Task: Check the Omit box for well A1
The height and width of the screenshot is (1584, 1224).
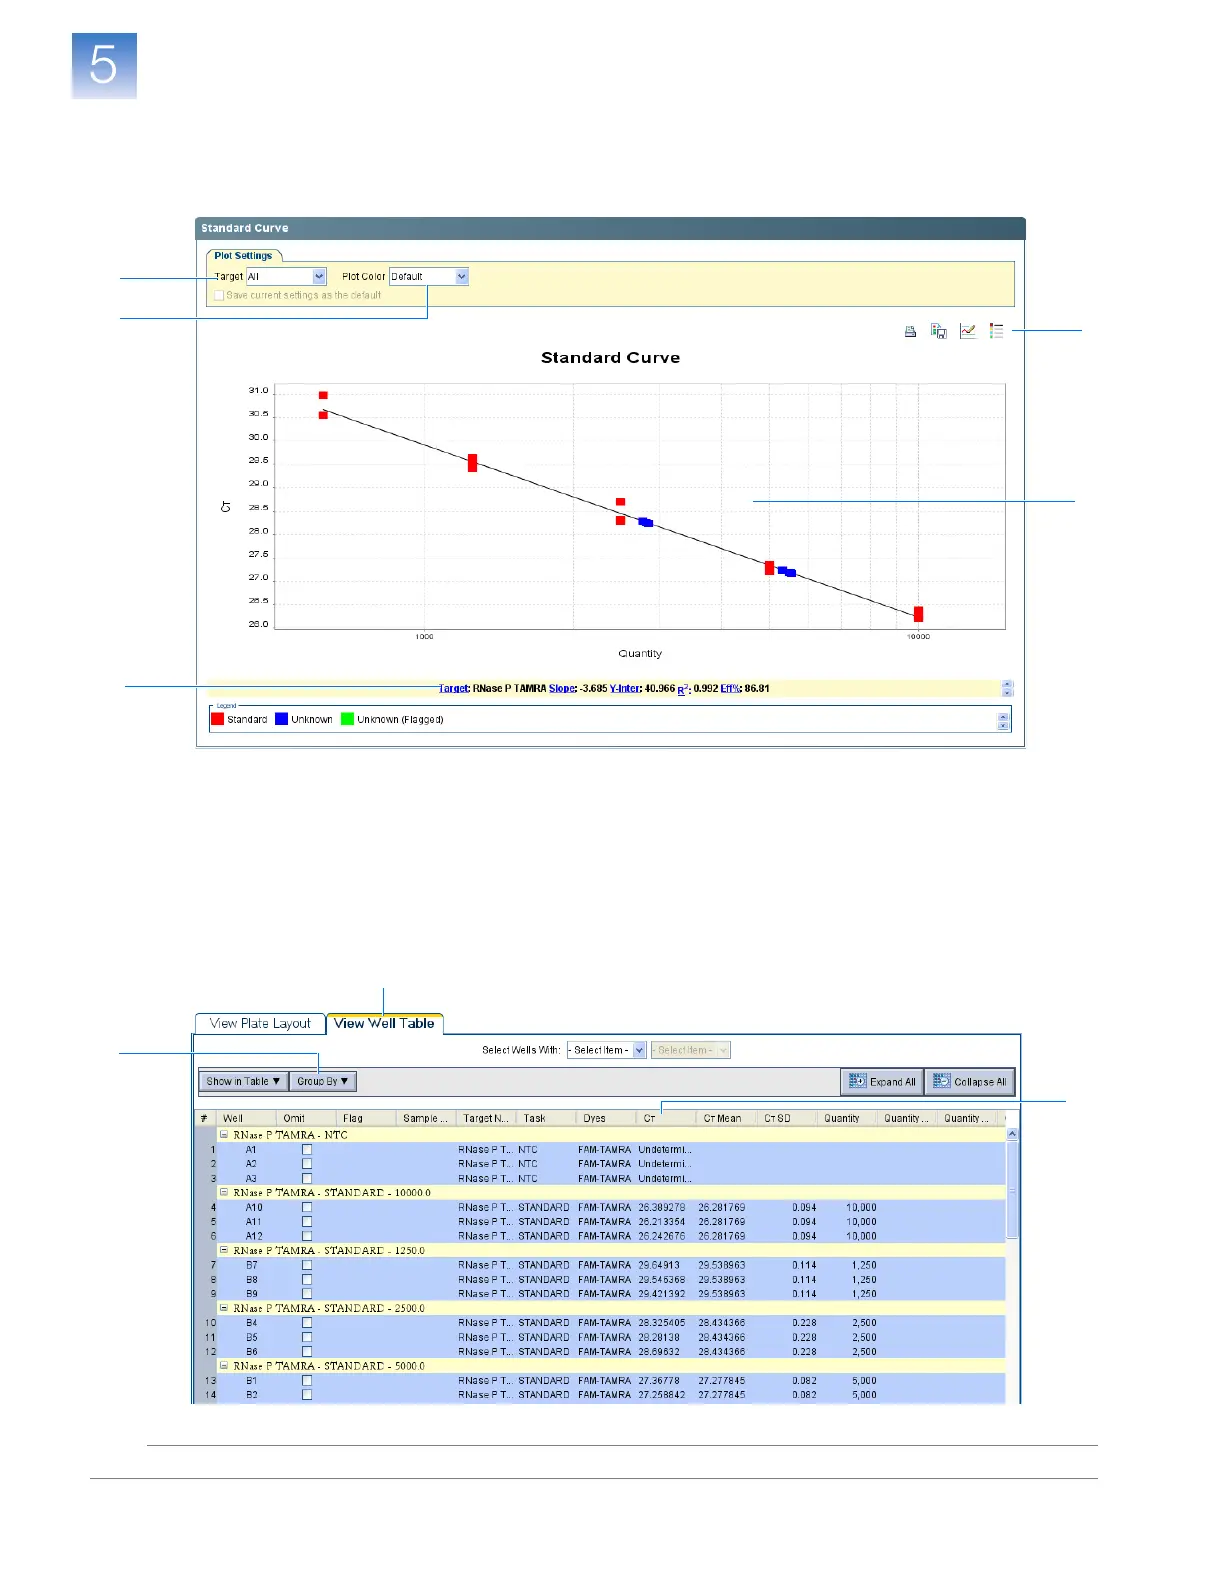Action: (x=307, y=1150)
